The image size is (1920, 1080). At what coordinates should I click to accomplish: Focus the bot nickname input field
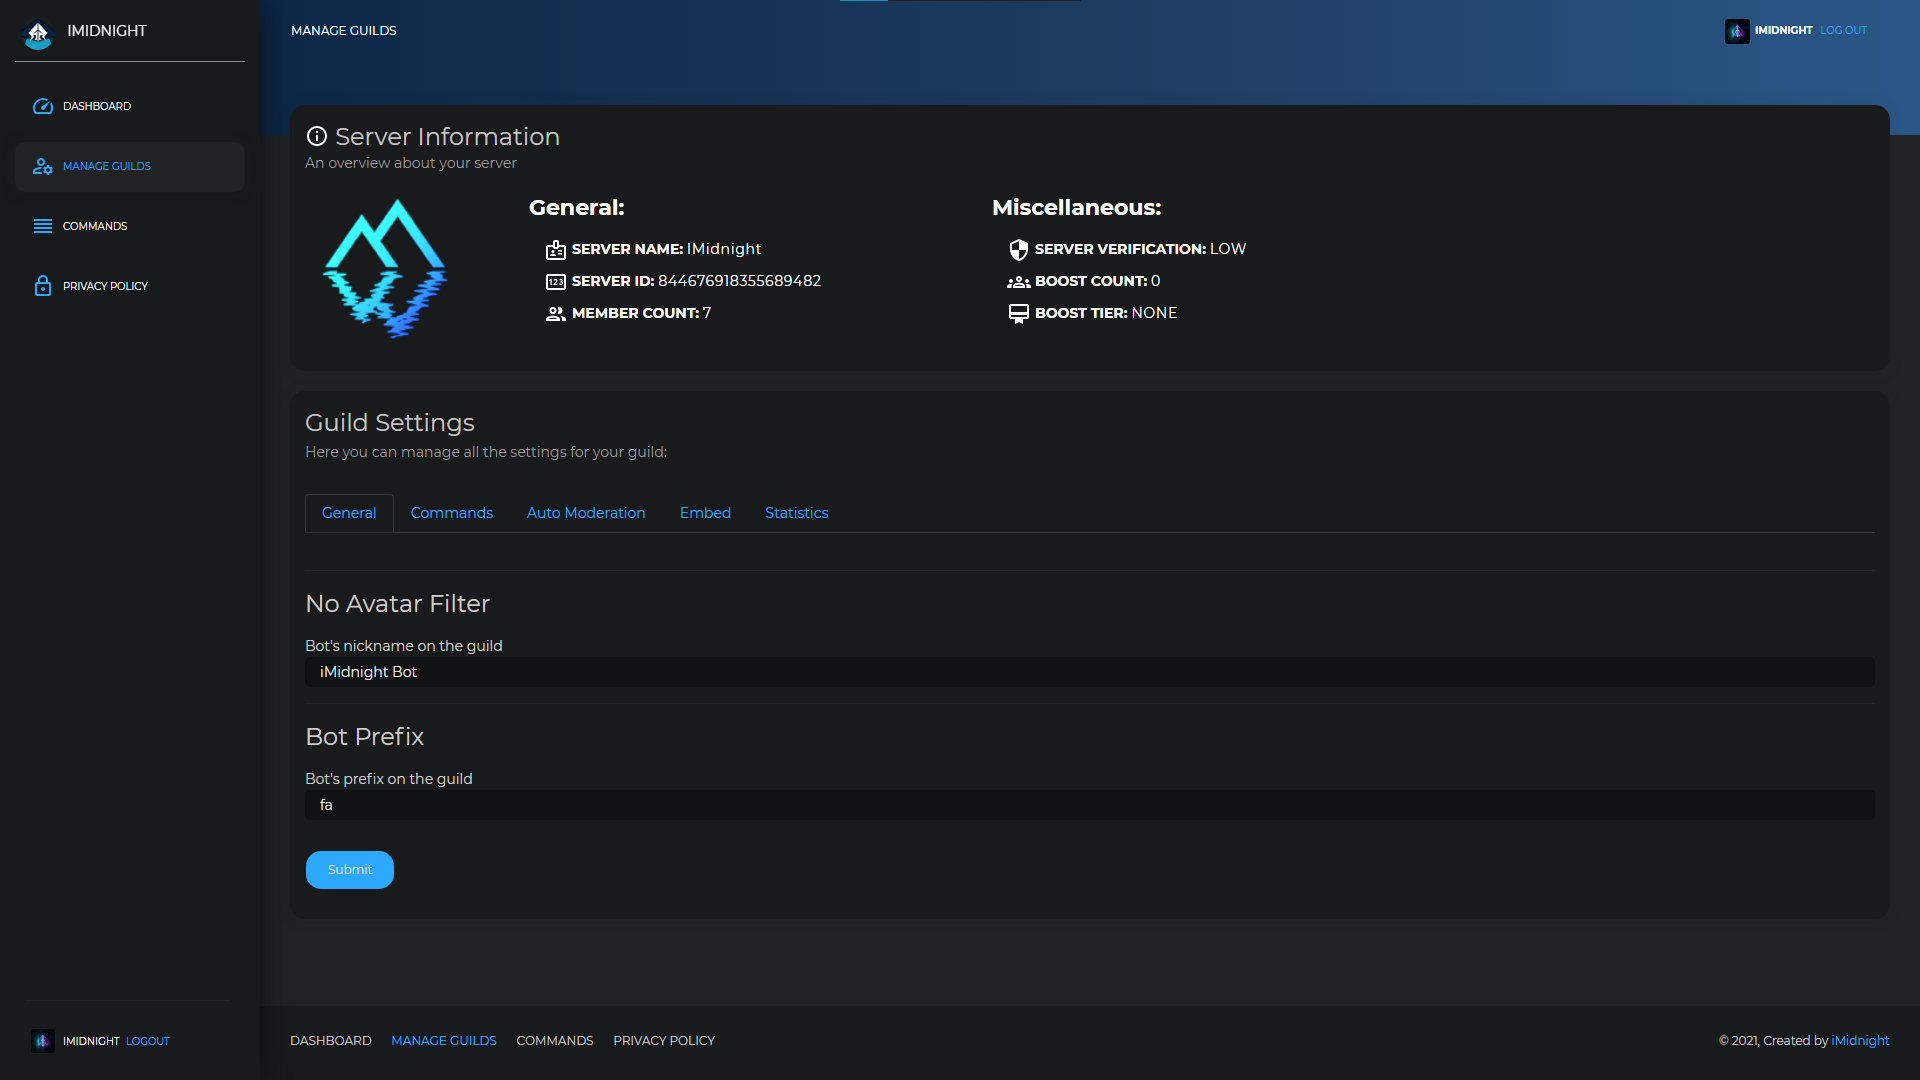(x=1090, y=672)
